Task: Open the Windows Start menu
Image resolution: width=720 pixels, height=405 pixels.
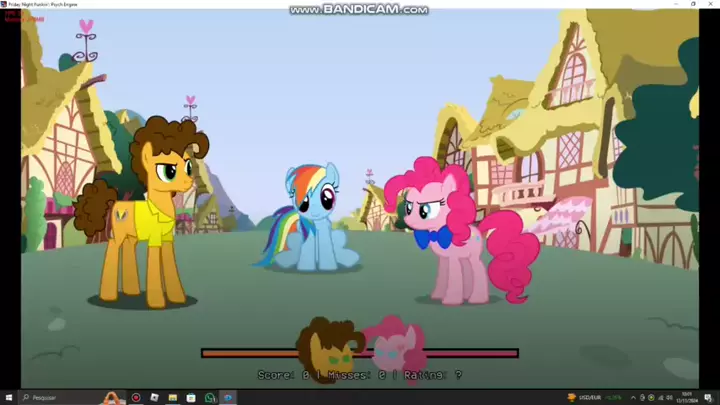Action: [10, 397]
